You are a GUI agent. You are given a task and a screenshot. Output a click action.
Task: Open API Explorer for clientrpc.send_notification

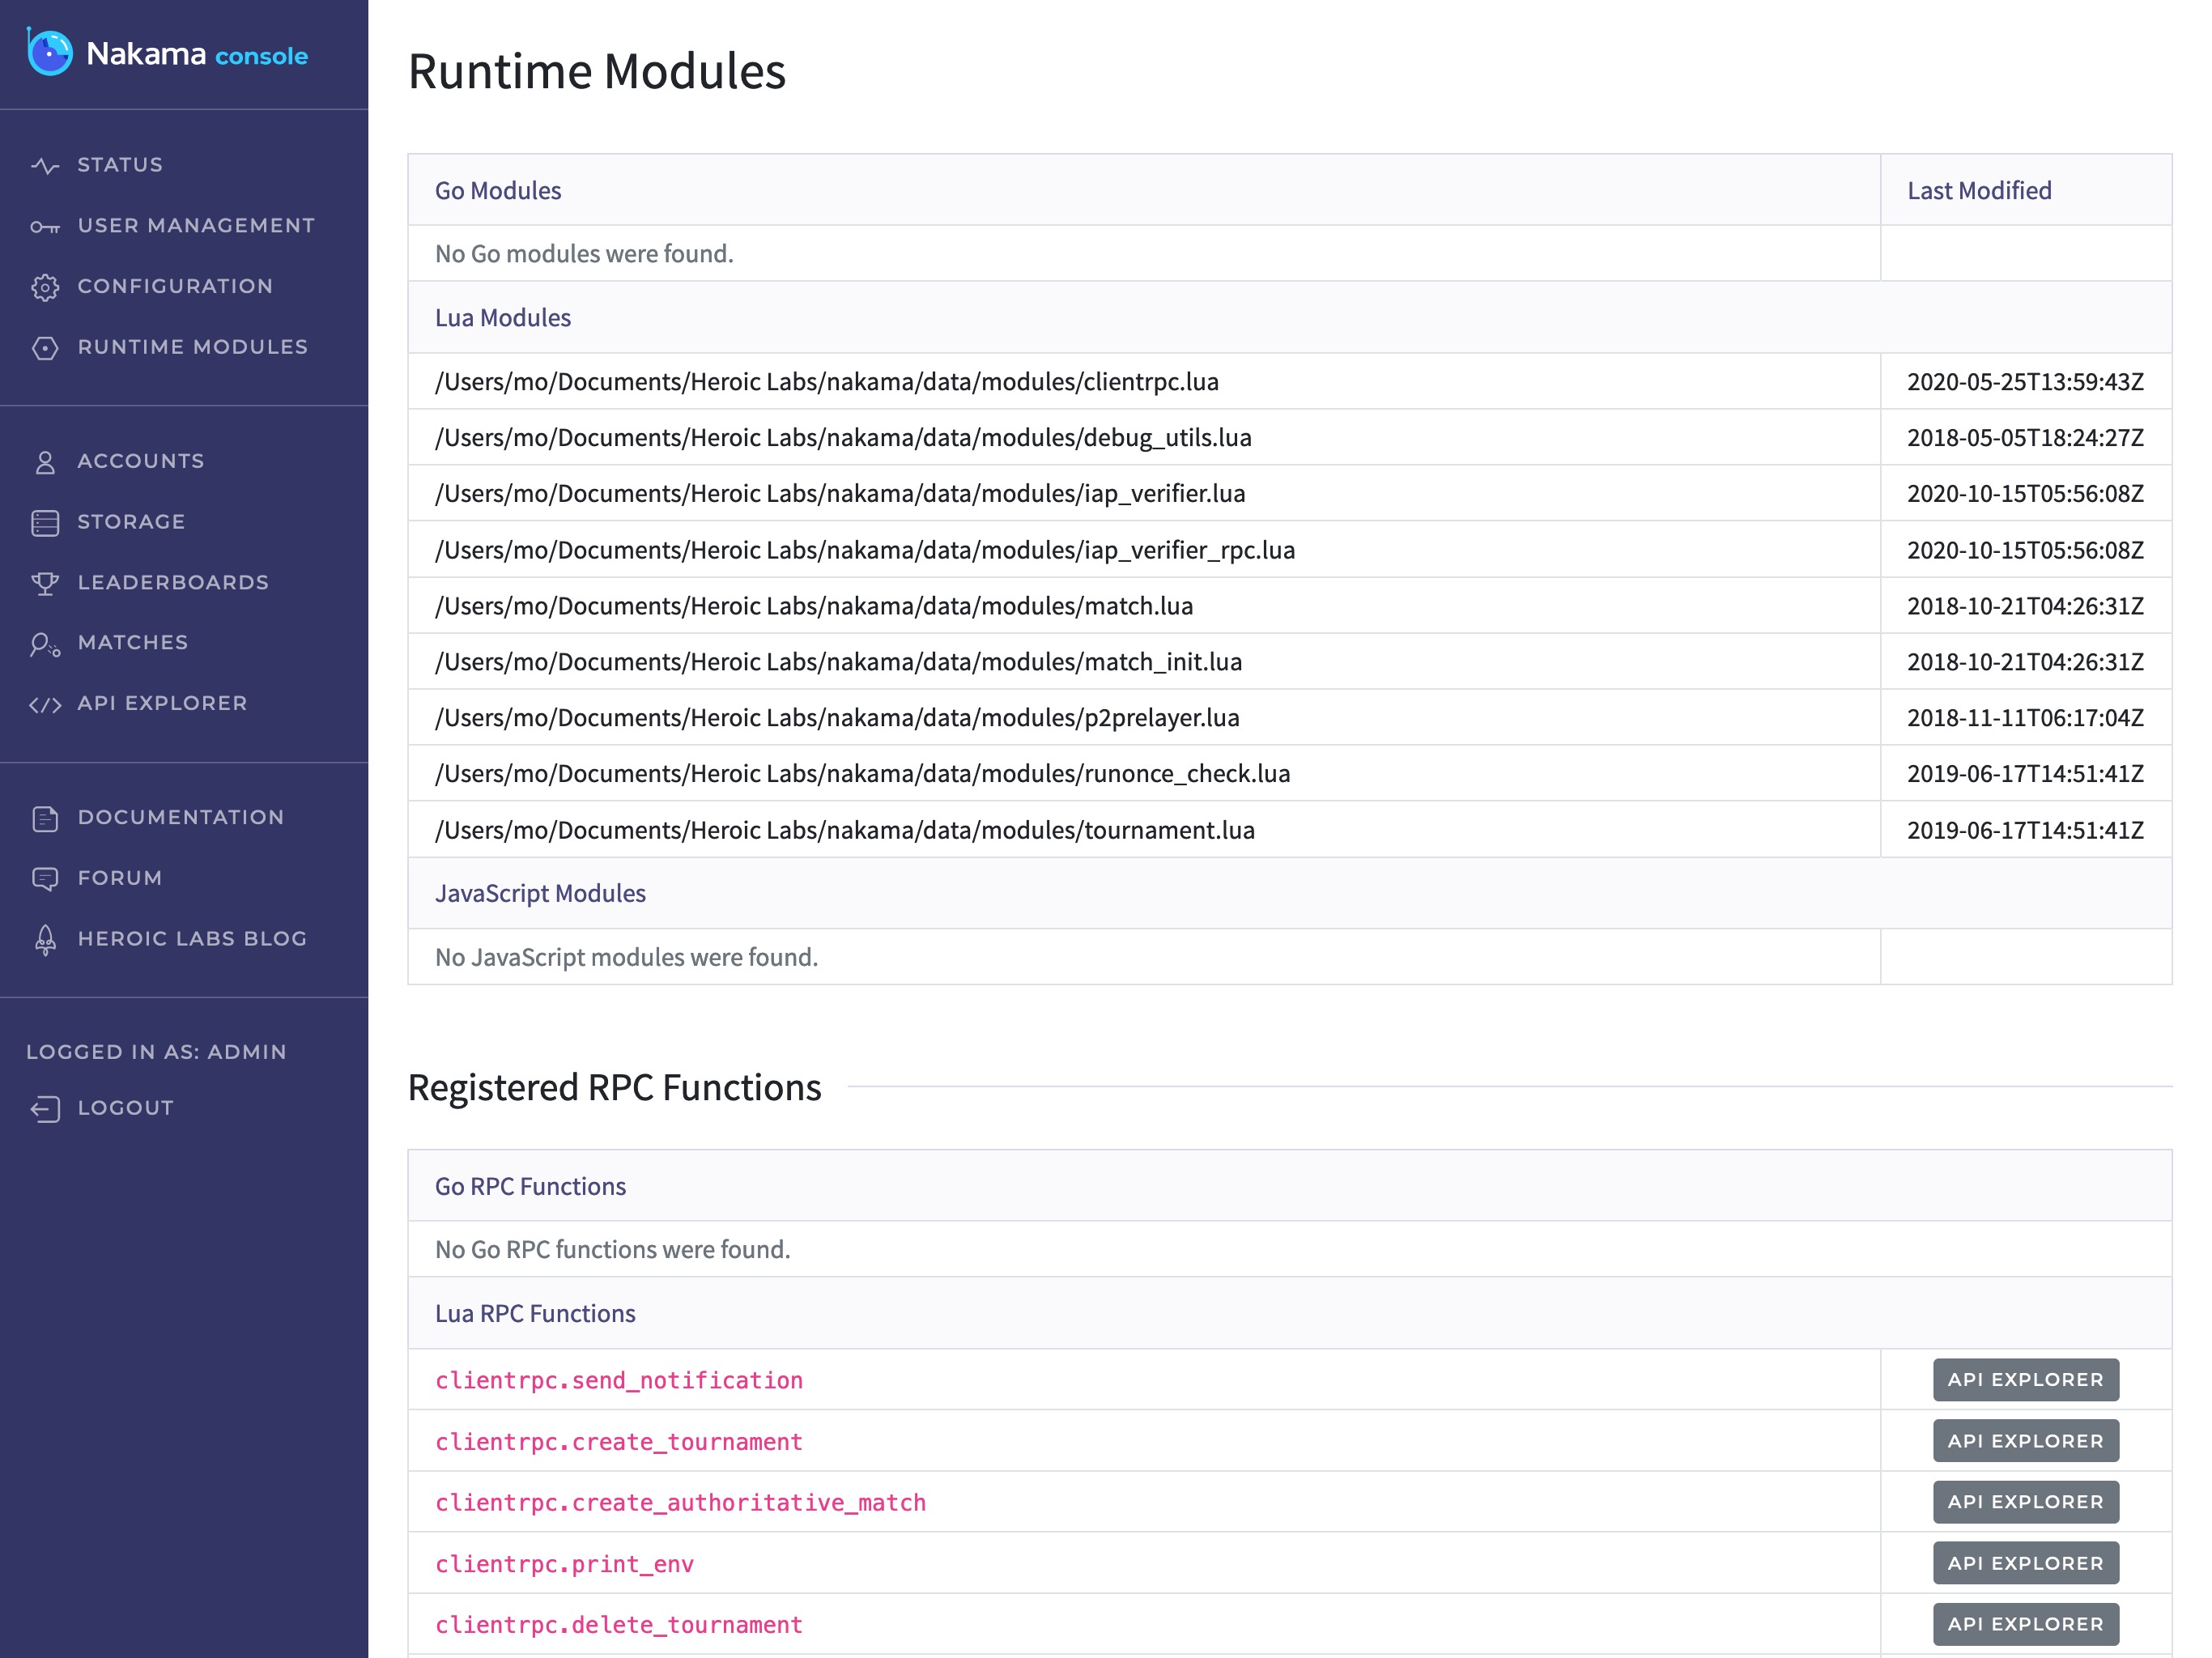tap(2025, 1379)
